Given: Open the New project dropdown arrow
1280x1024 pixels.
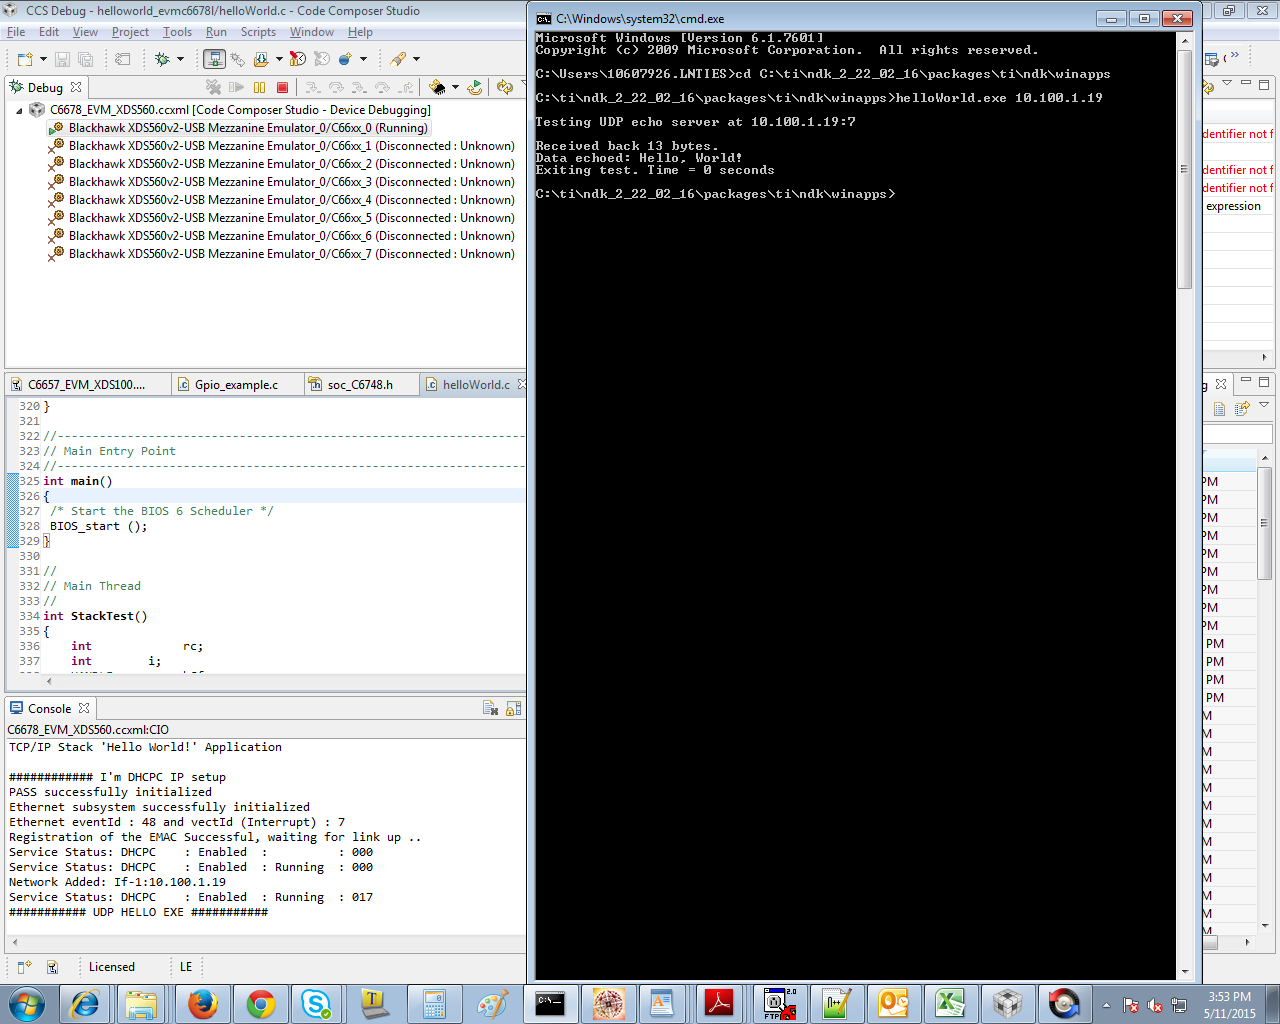Looking at the screenshot, I should click(x=43, y=59).
